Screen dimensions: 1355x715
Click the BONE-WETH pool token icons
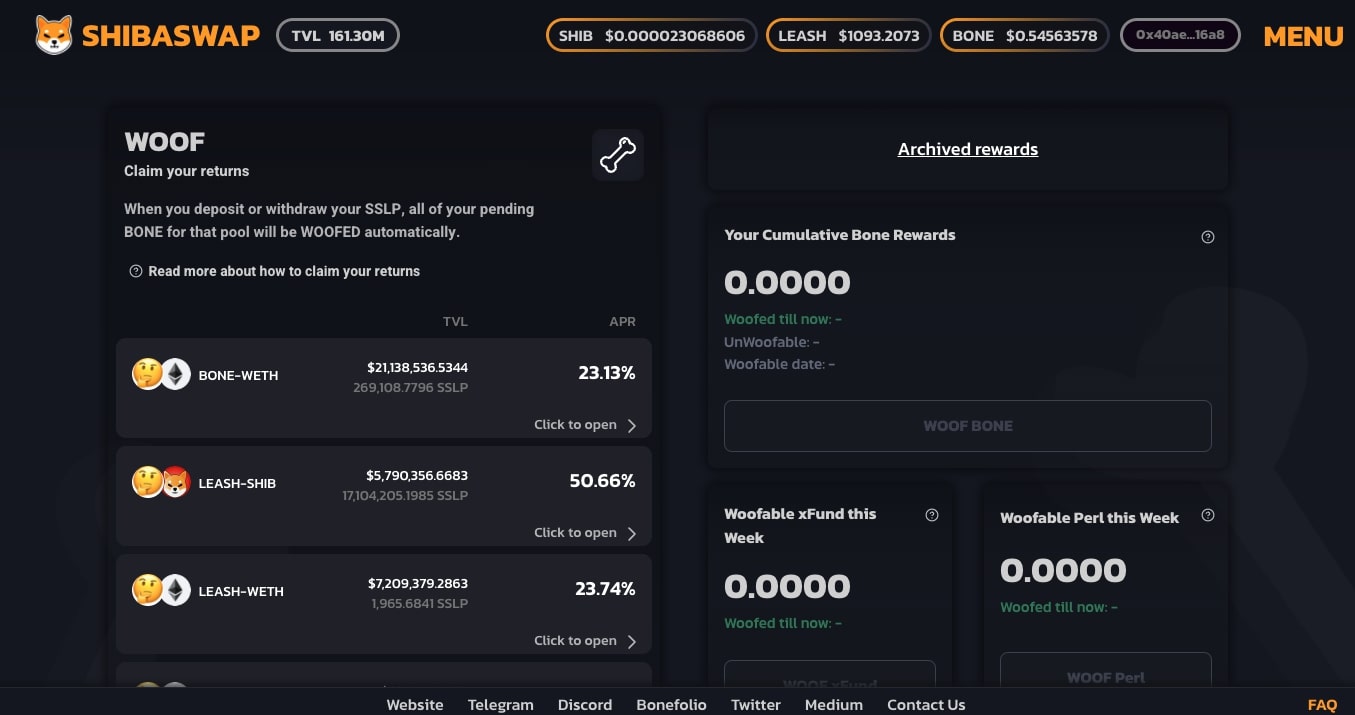pos(161,375)
